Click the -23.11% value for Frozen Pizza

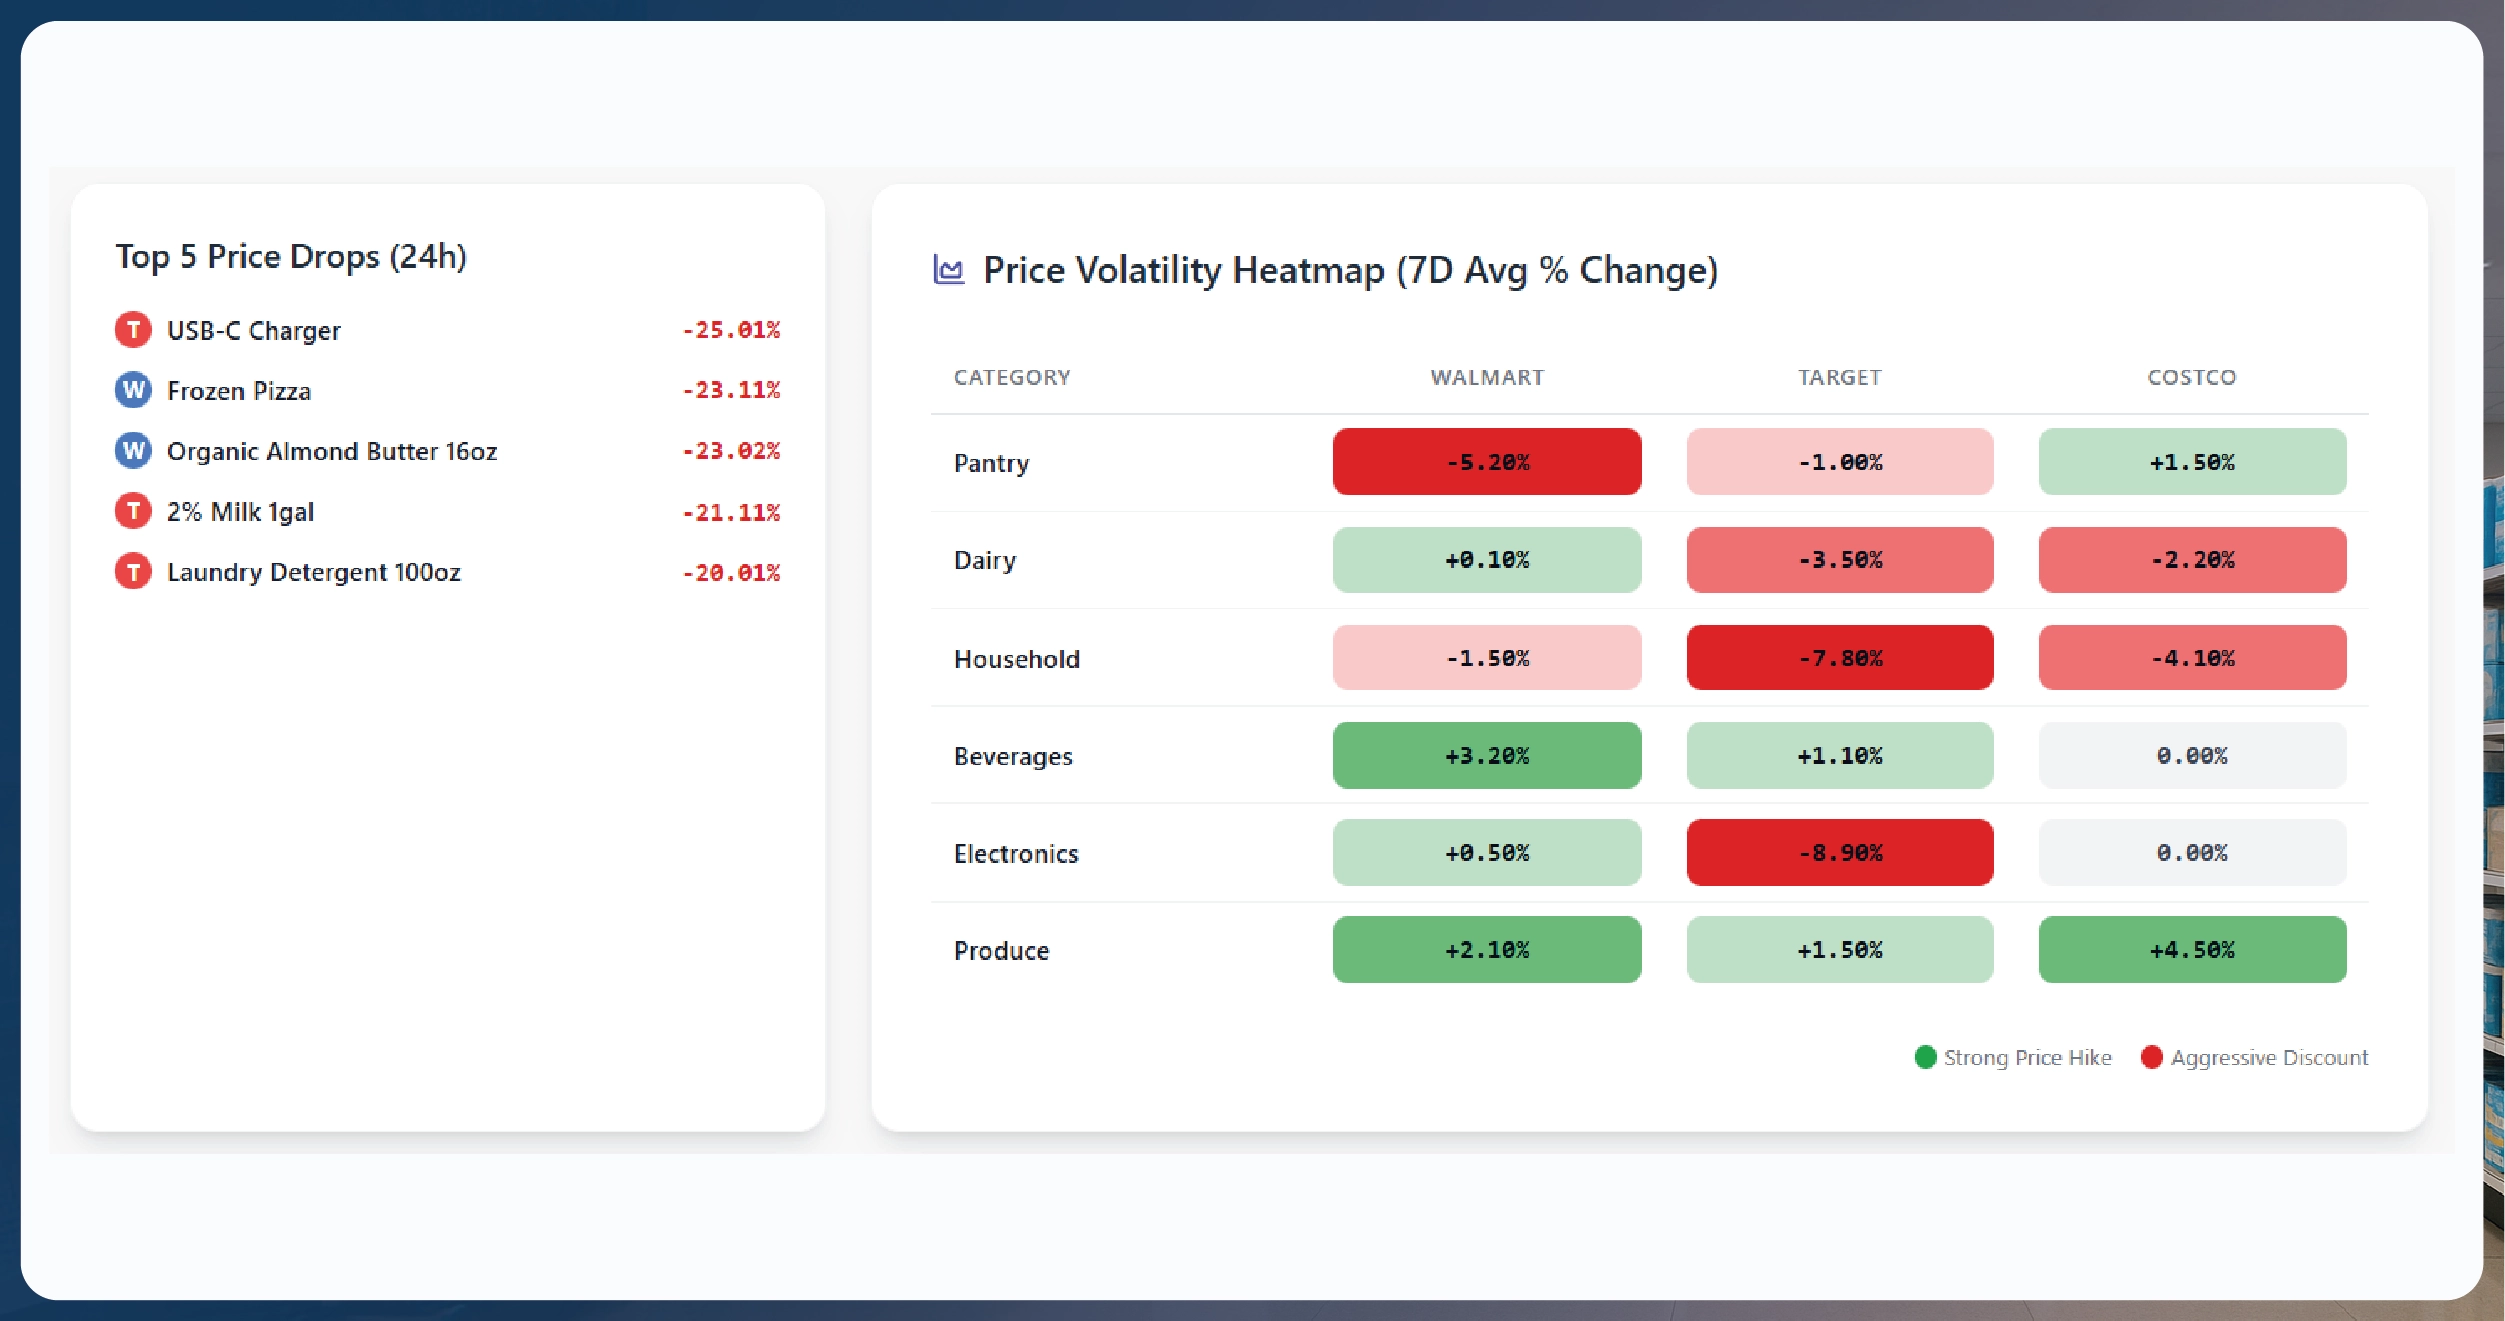(731, 391)
